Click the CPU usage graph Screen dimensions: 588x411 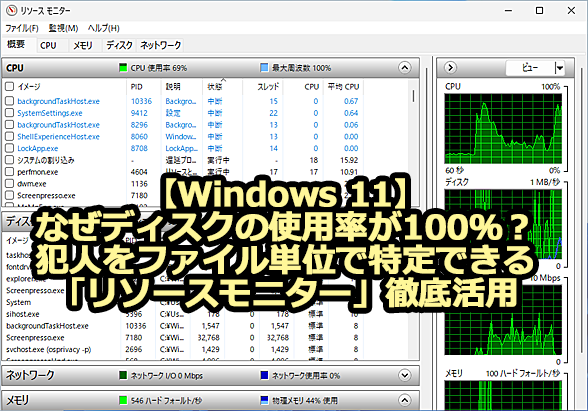503,129
